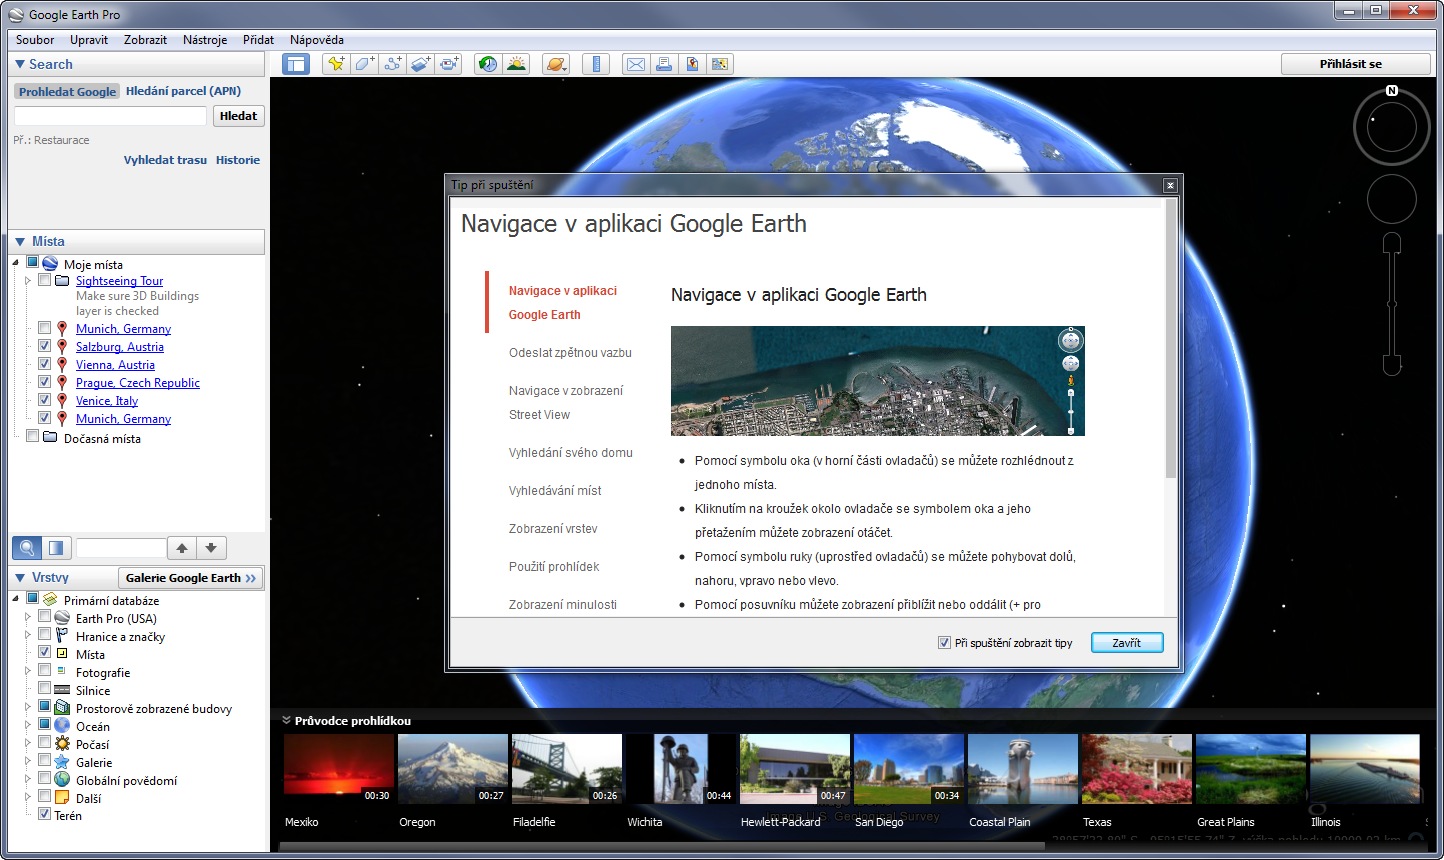Image resolution: width=1444 pixels, height=860 pixels.
Task: Select the Add Path tool
Action: pos(393,64)
